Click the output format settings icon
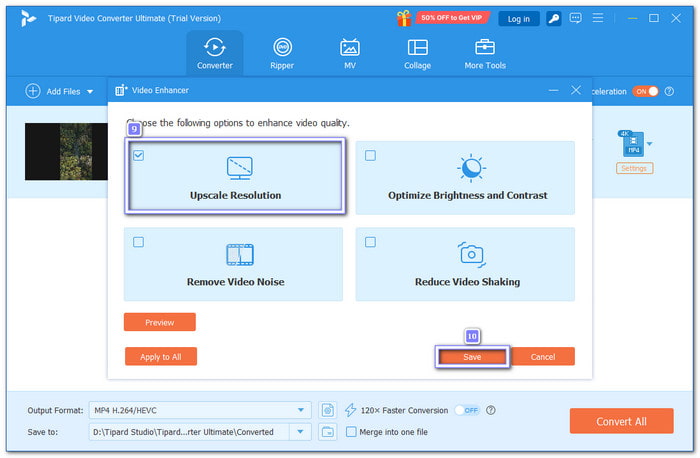 pos(328,410)
